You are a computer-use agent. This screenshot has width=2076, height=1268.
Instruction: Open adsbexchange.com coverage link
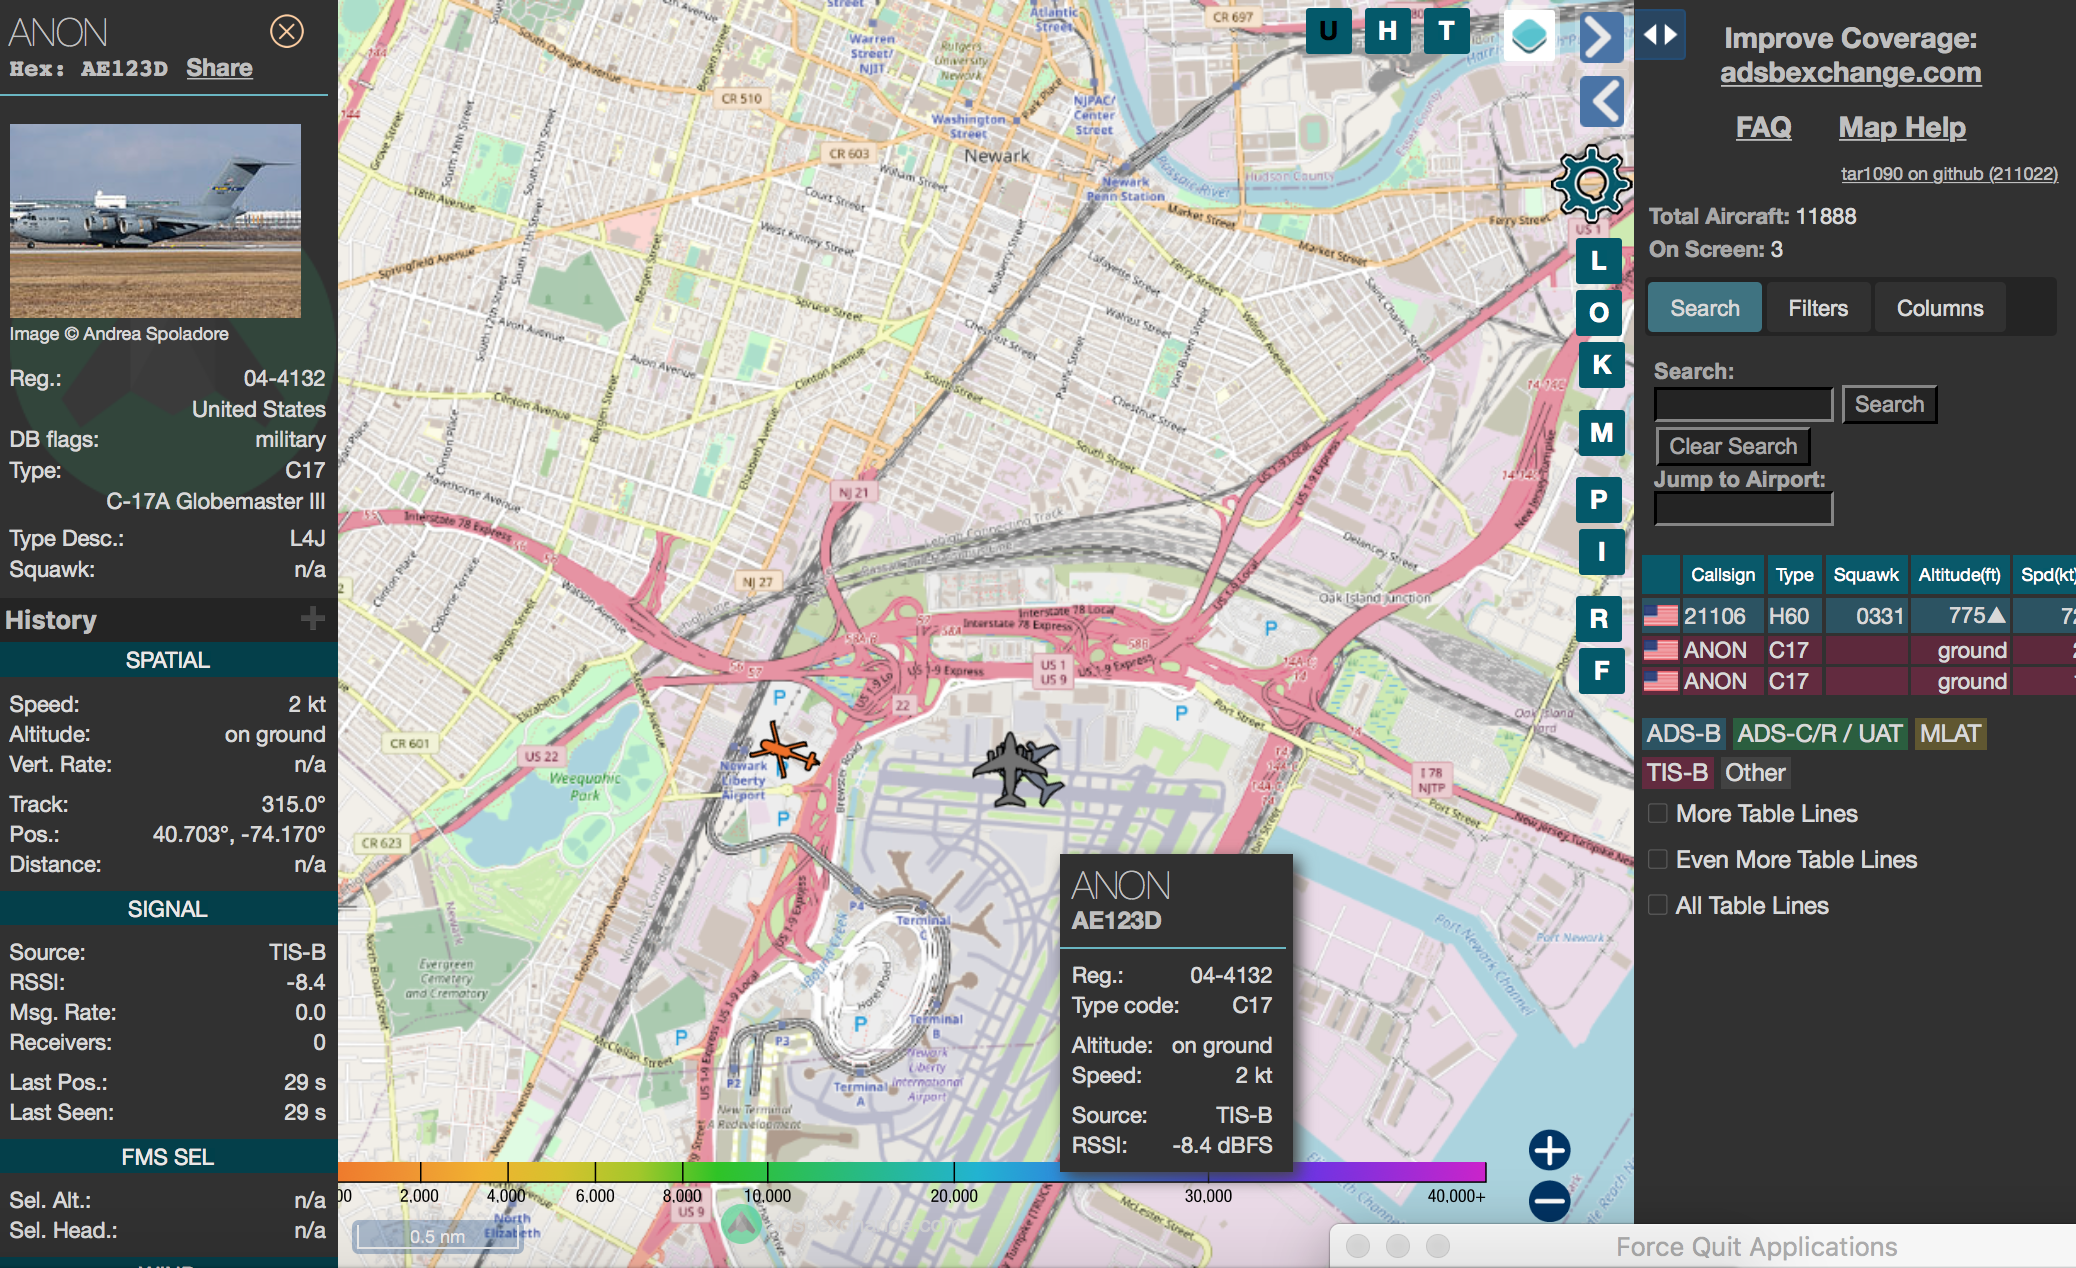(x=1850, y=73)
